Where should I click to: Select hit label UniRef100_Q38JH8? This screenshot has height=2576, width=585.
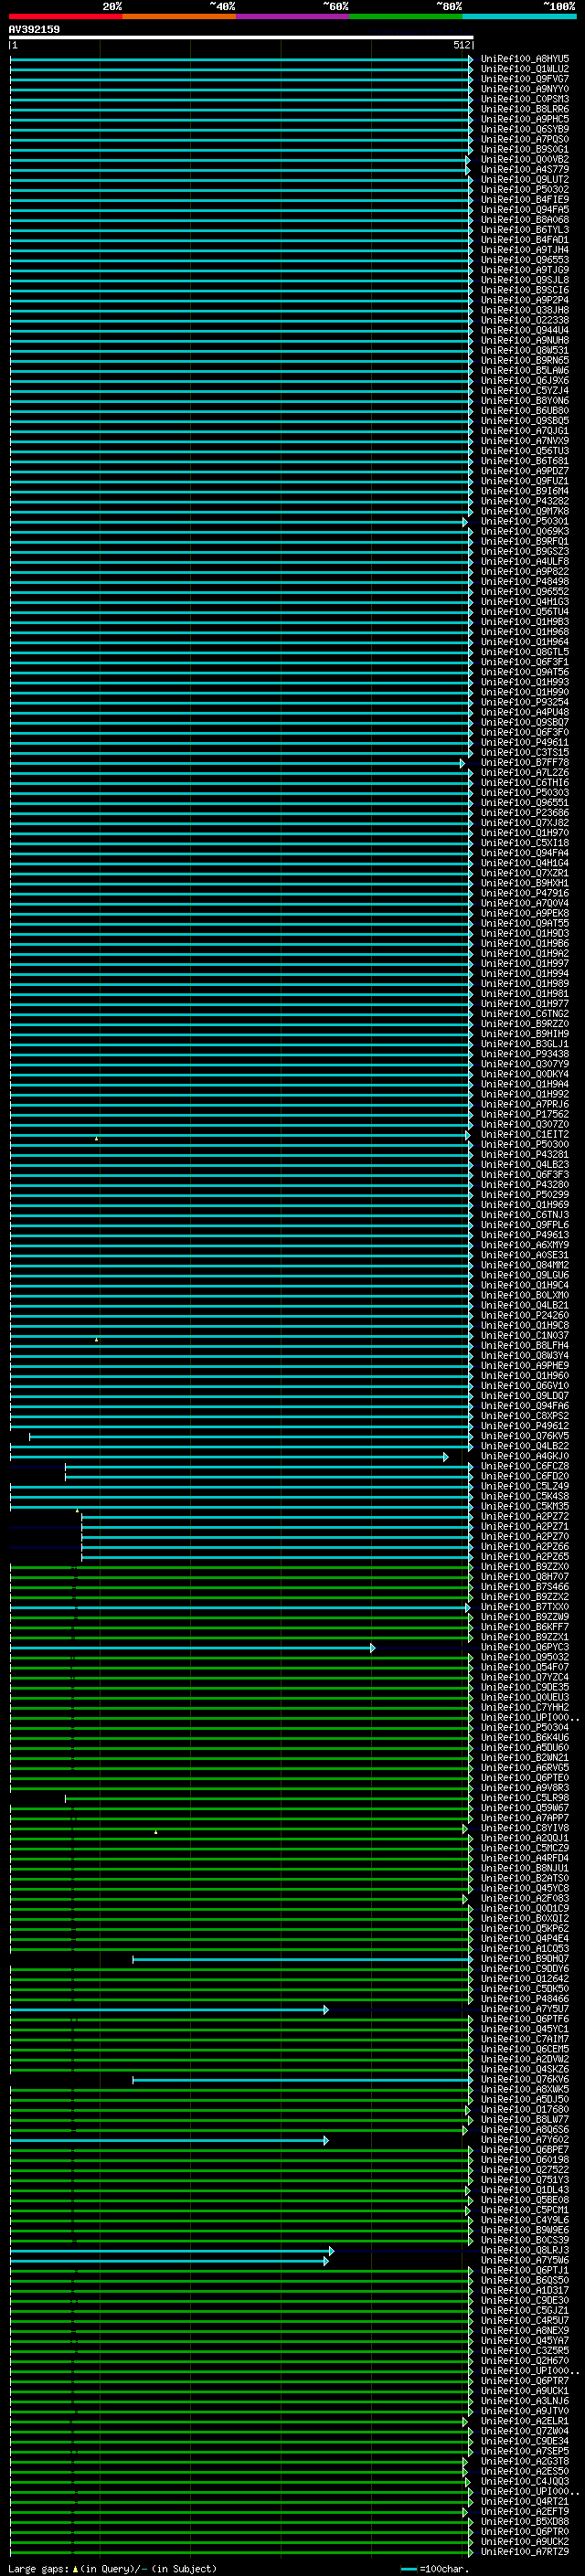point(525,310)
